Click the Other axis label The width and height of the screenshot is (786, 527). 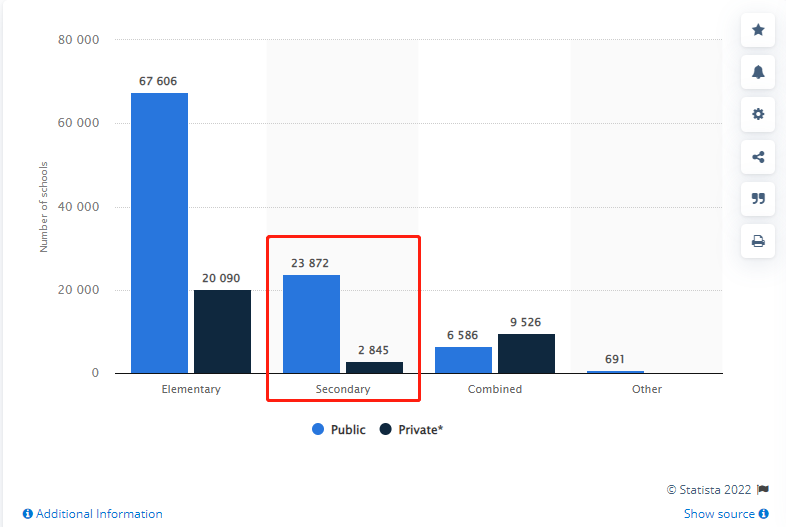(x=647, y=389)
